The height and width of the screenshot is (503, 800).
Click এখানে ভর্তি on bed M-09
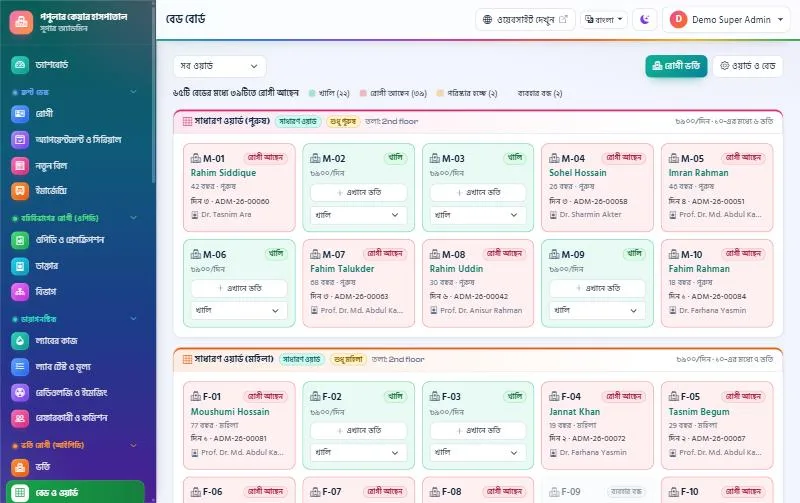(x=597, y=288)
